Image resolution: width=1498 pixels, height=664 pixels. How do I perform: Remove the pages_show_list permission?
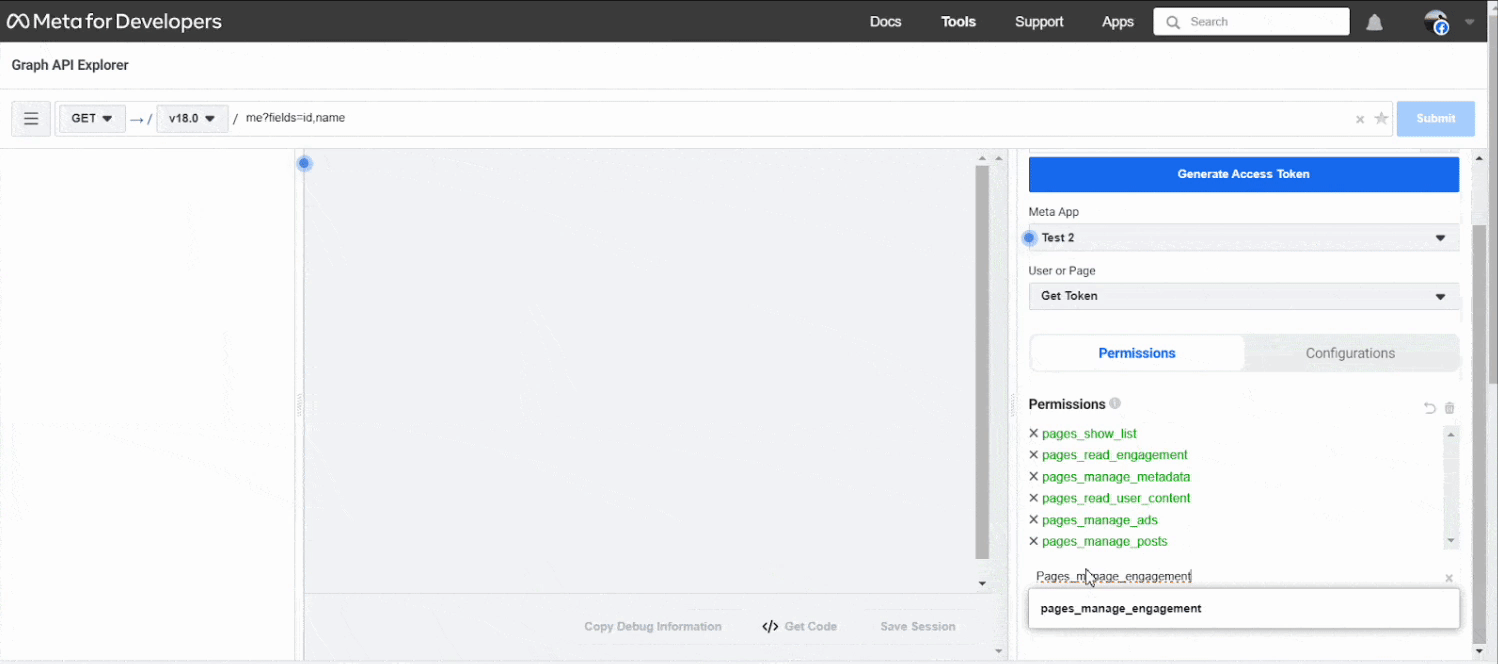pyautogui.click(x=1033, y=433)
